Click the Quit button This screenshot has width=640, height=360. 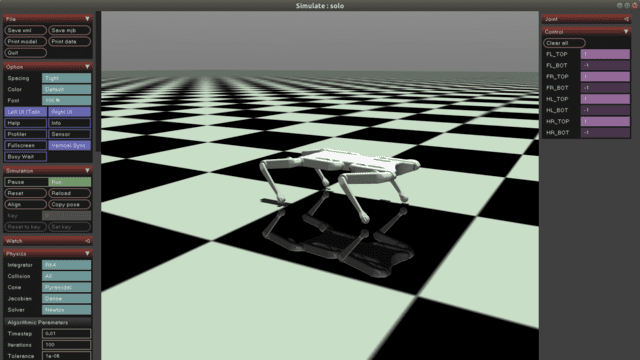pos(25,53)
